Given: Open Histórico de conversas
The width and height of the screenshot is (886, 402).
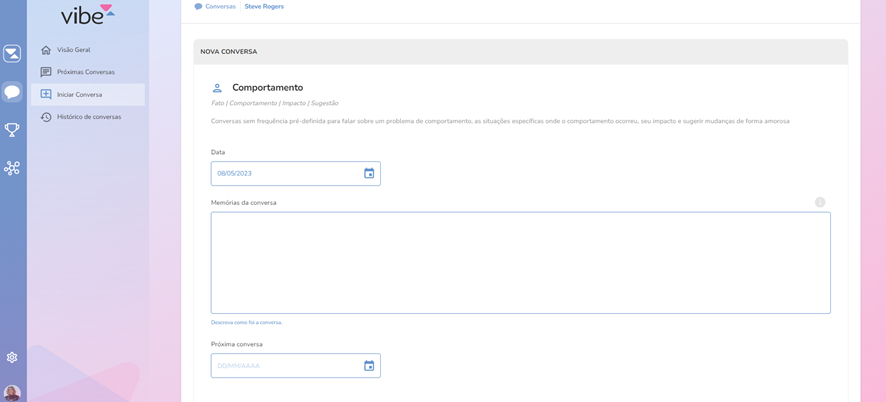Looking at the screenshot, I should 88,117.
